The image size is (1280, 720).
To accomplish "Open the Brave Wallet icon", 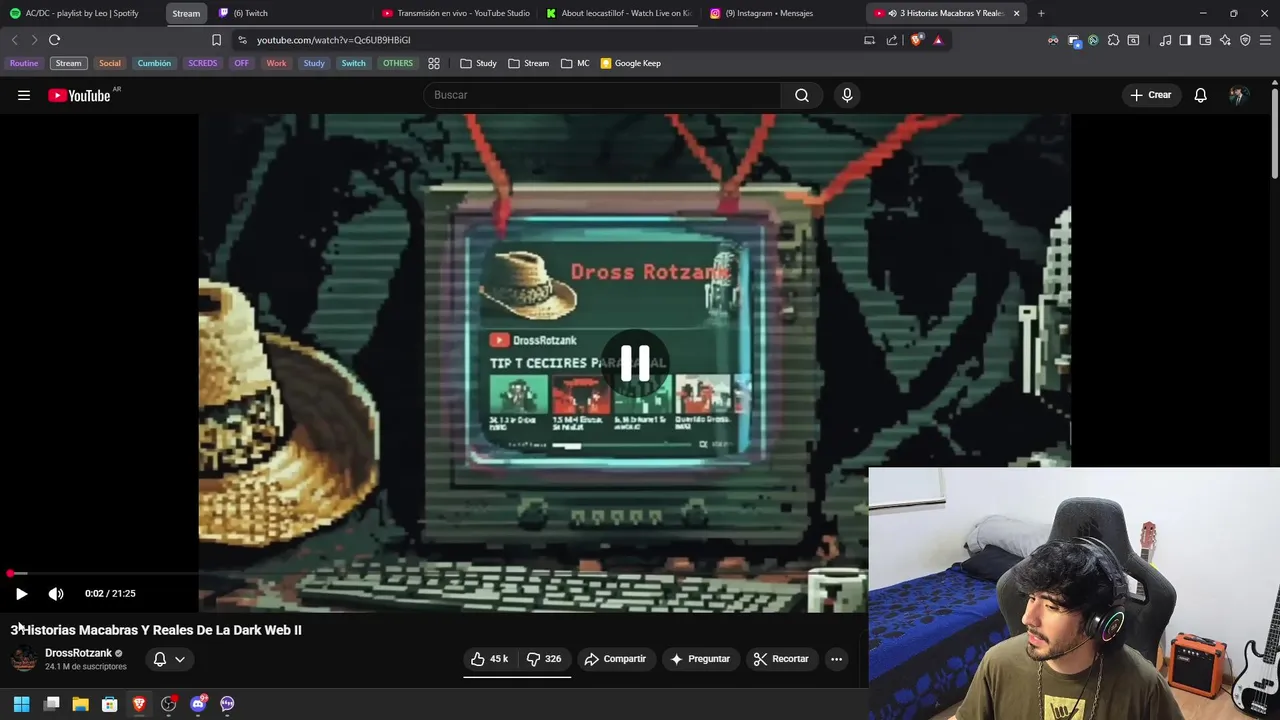I will coord(1205,40).
